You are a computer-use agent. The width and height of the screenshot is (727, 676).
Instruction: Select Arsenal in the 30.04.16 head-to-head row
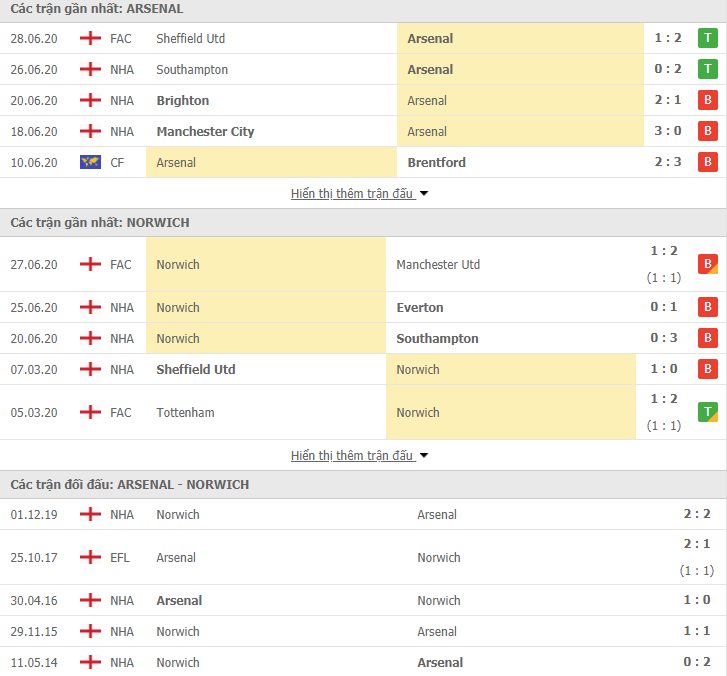179,600
